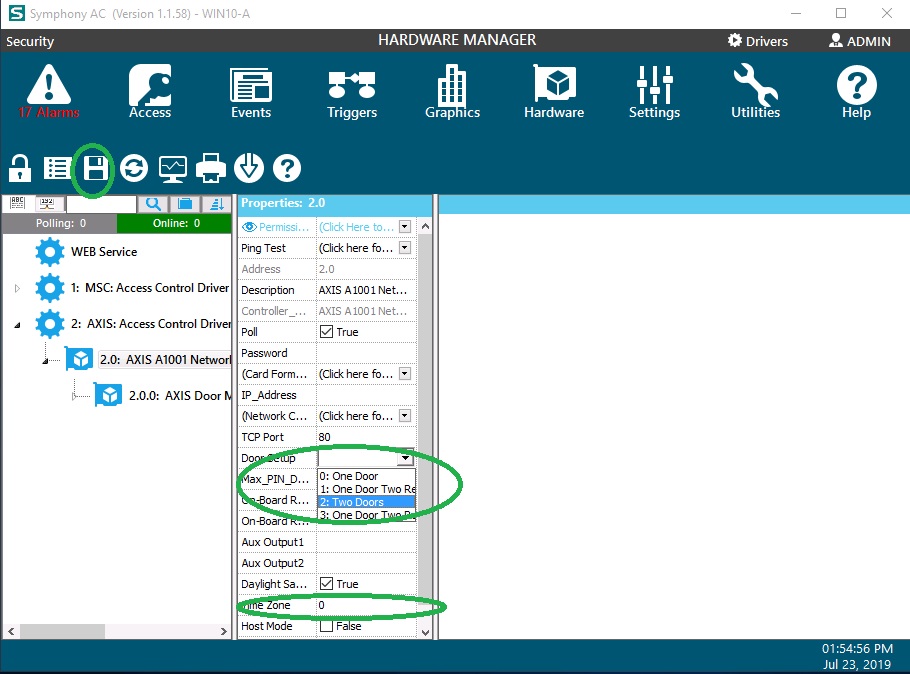Click the sort icon in tree panel
The image size is (910, 674).
tap(217, 204)
